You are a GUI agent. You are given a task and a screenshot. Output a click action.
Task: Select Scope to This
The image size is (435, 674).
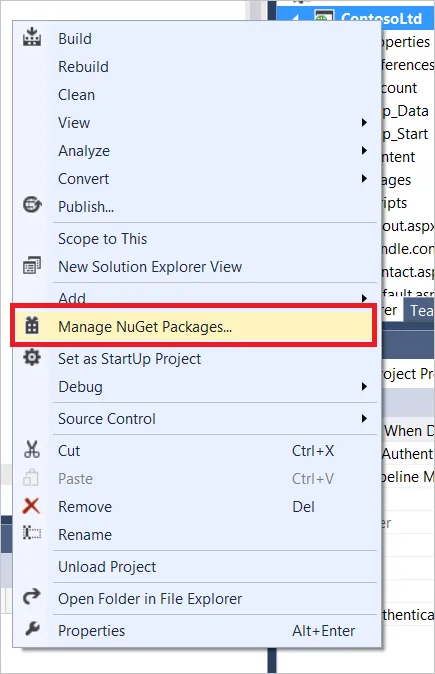(102, 239)
